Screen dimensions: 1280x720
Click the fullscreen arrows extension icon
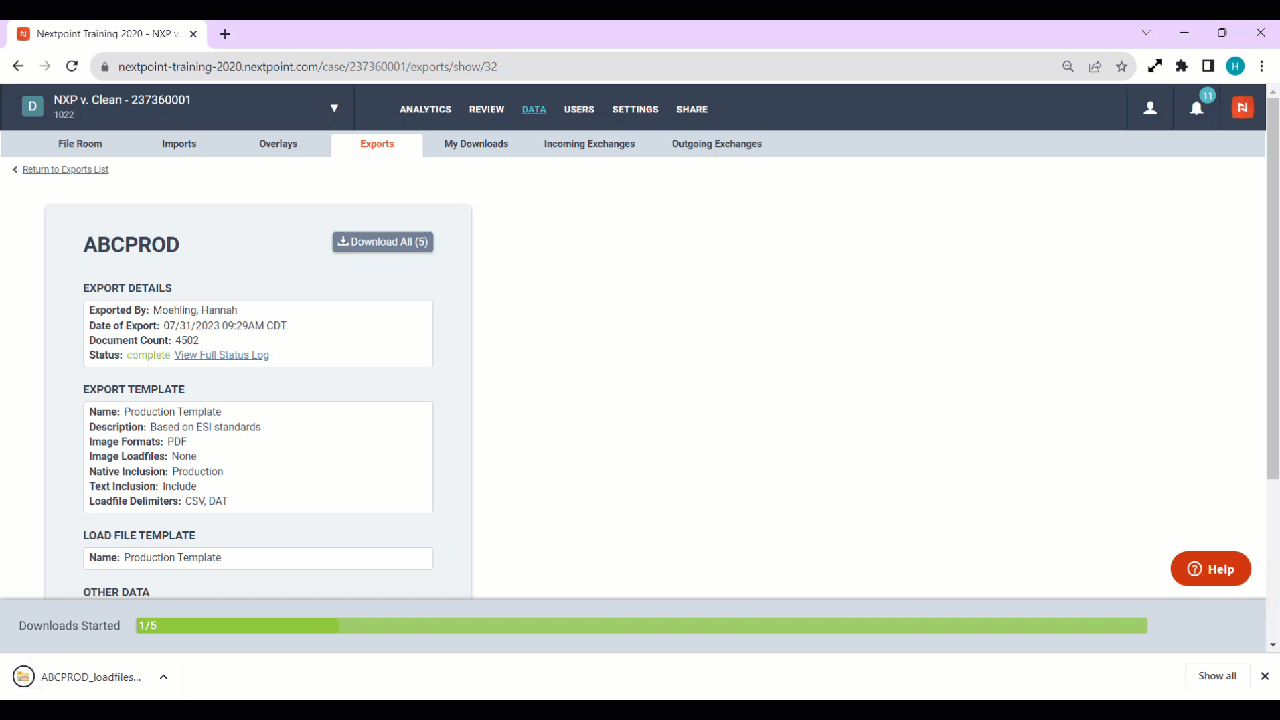click(1155, 66)
